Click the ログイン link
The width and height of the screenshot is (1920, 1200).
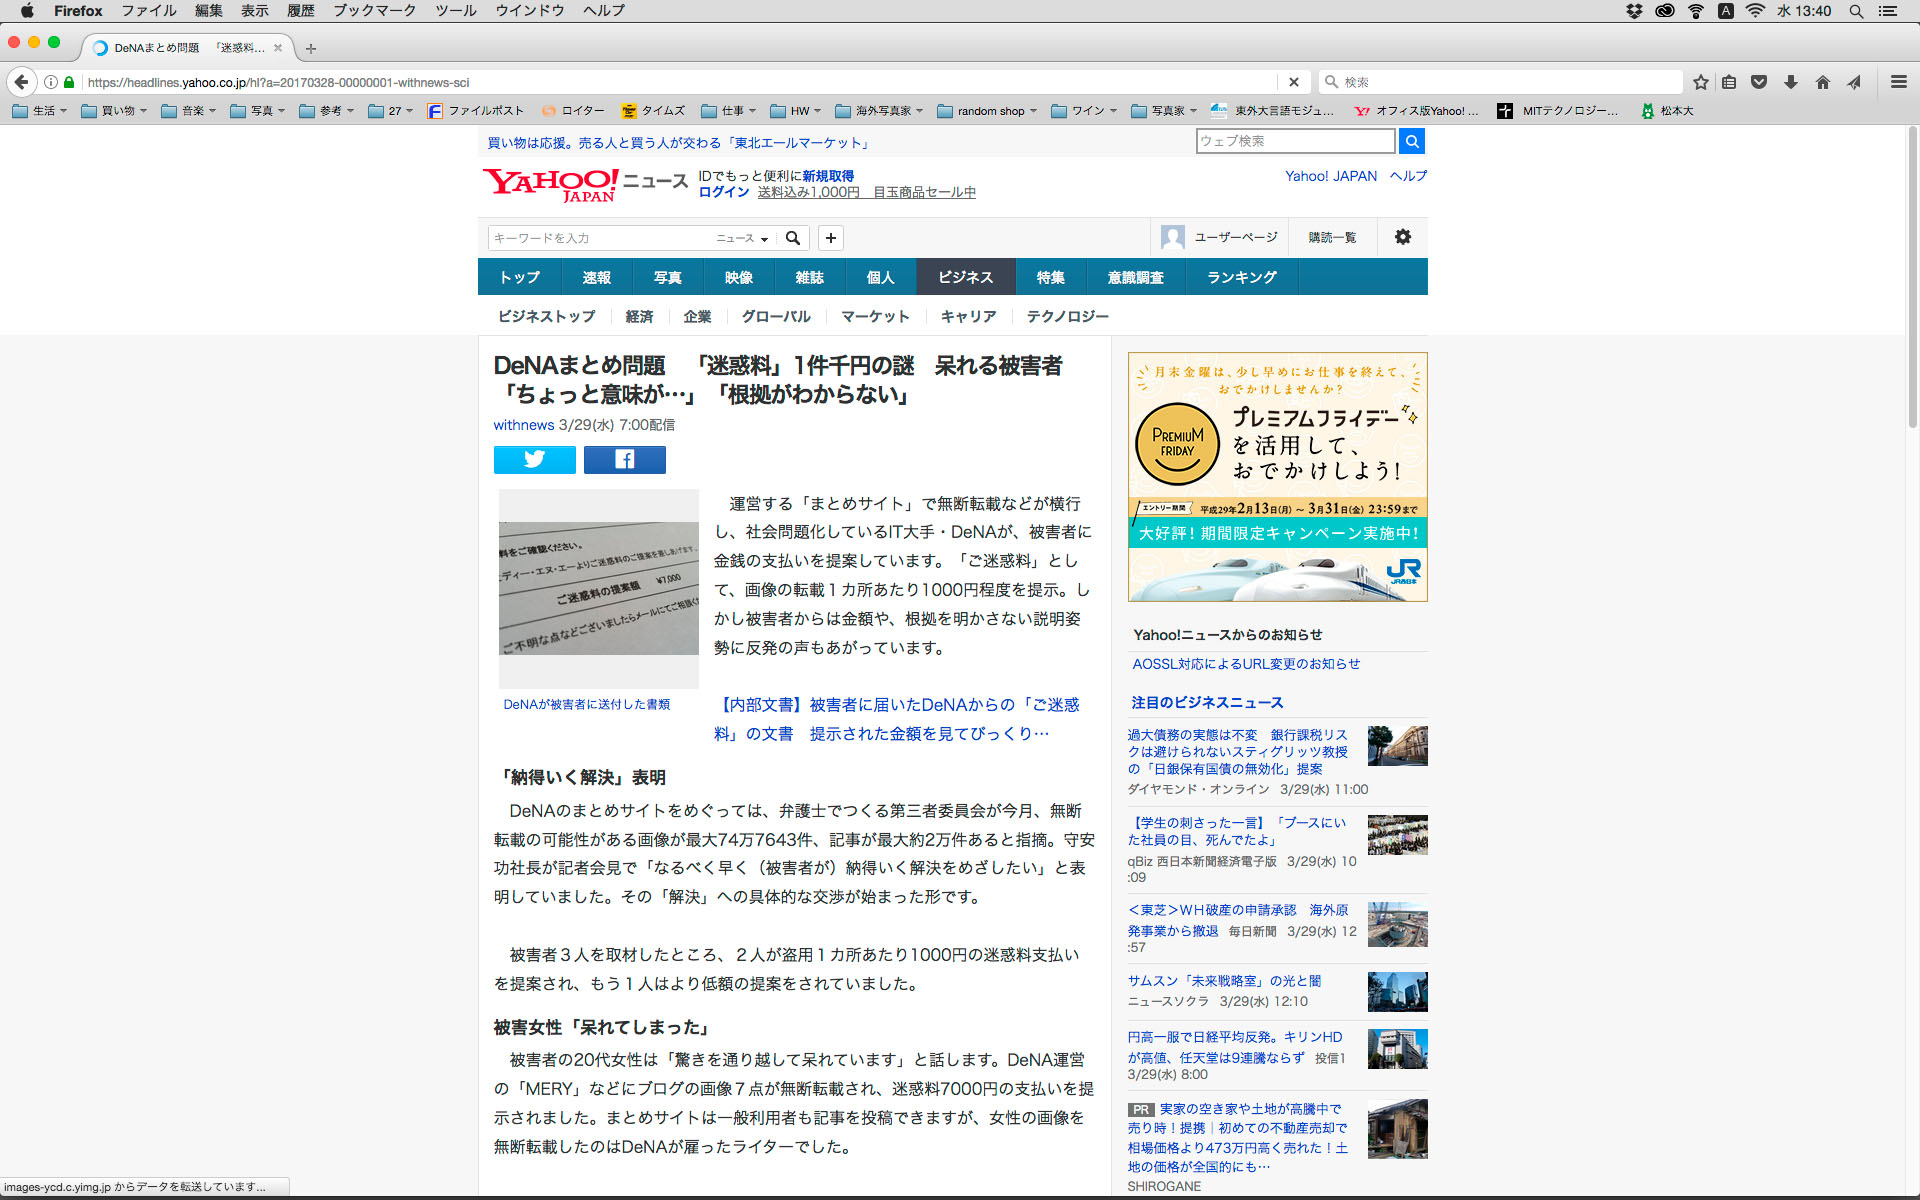723,192
